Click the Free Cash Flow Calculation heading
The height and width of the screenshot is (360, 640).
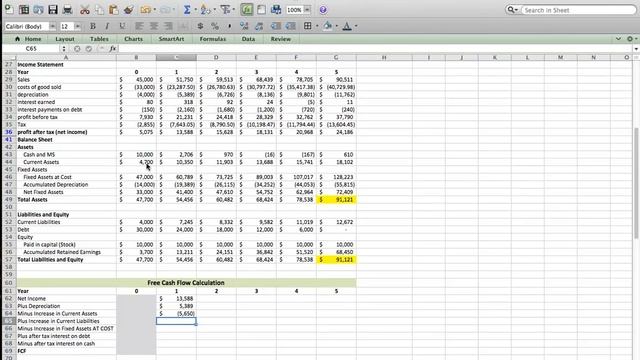186,282
